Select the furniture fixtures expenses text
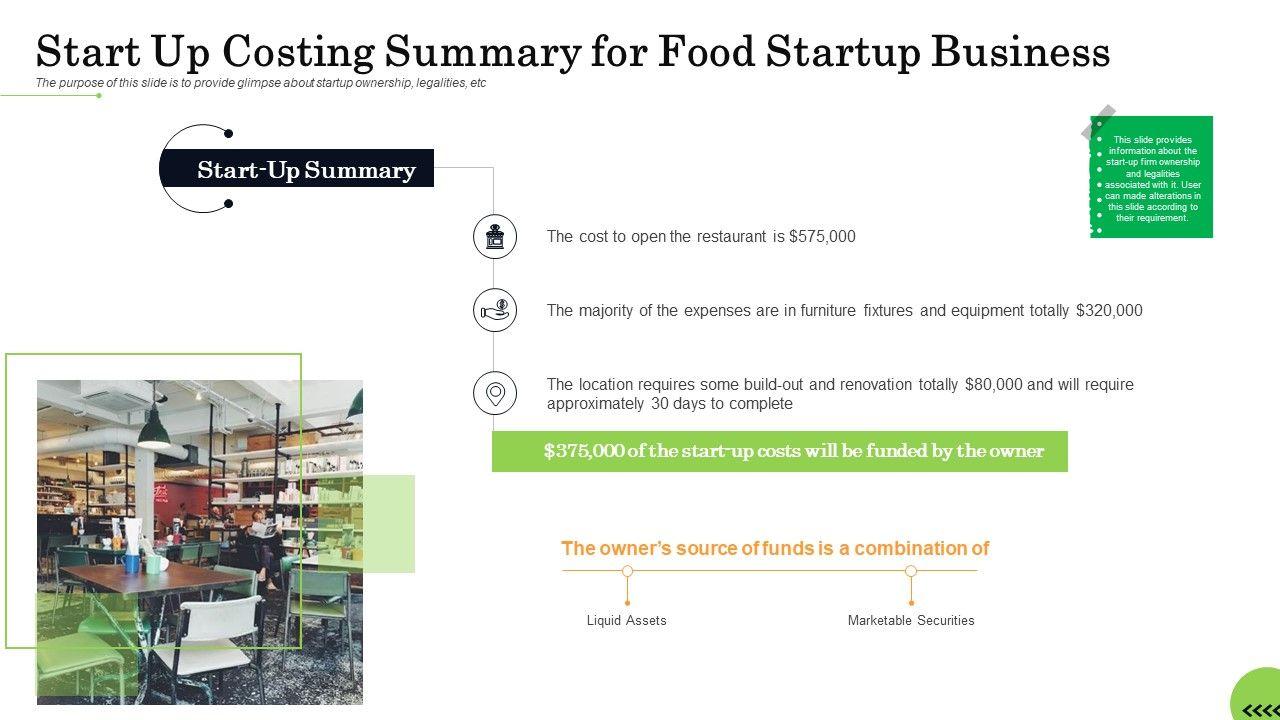1280x720 pixels. 844,311
